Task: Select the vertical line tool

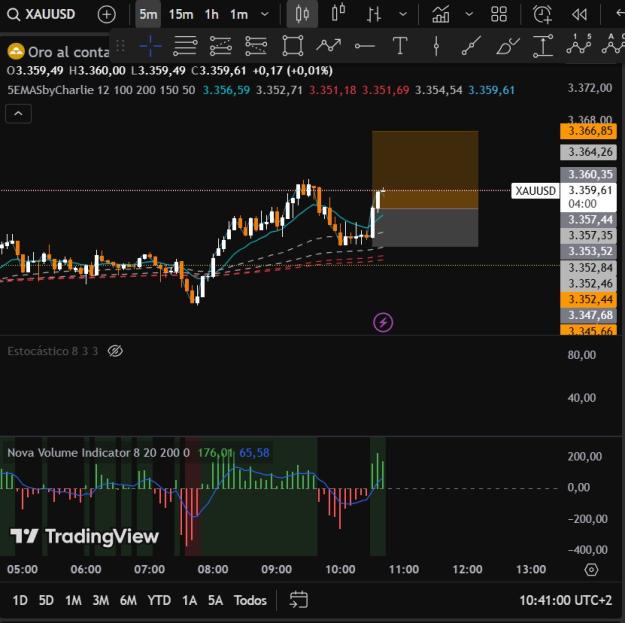Action: coord(436,46)
